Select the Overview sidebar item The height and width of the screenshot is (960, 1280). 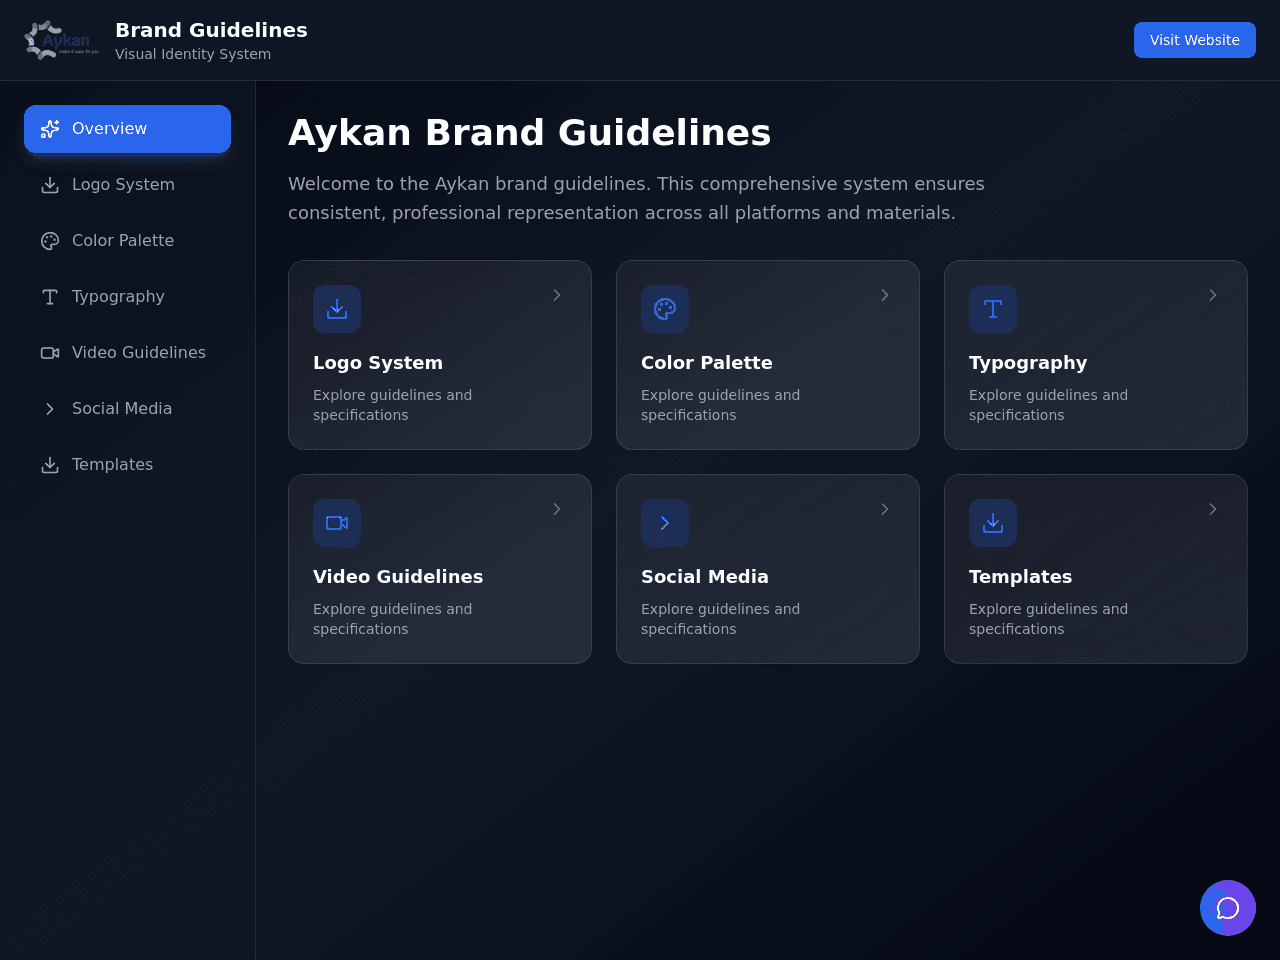pos(127,129)
